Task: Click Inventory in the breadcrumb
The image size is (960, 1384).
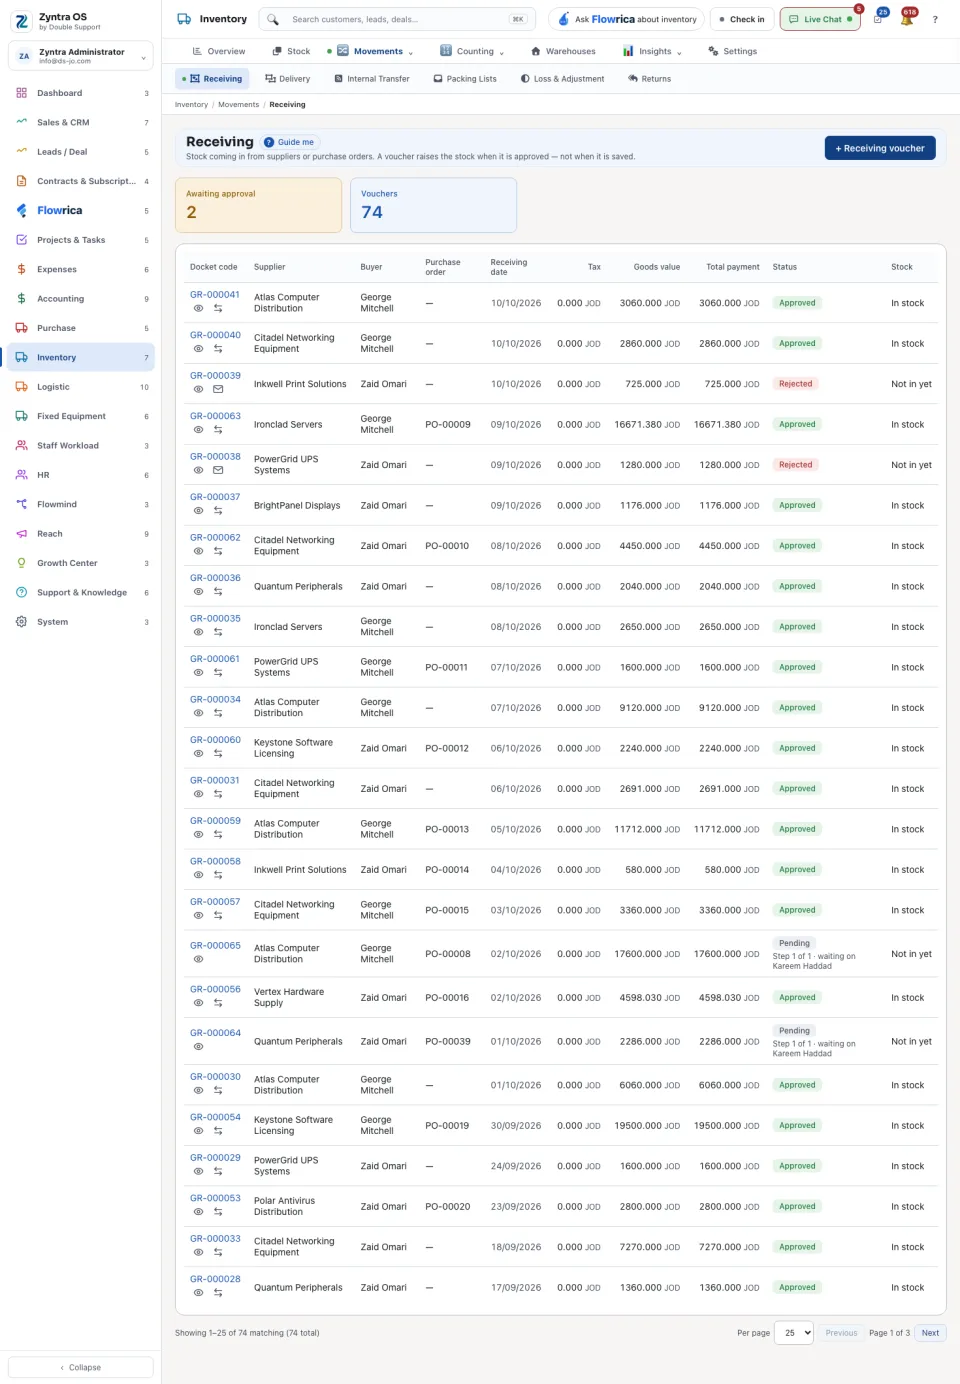Action: click(191, 105)
